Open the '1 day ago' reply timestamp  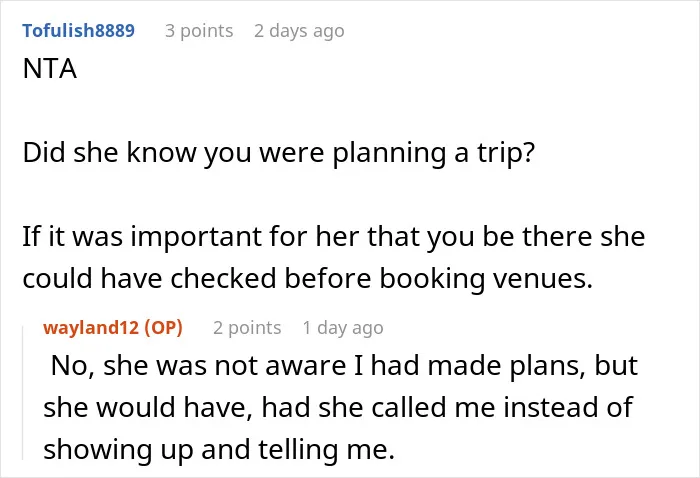pyautogui.click(x=343, y=328)
